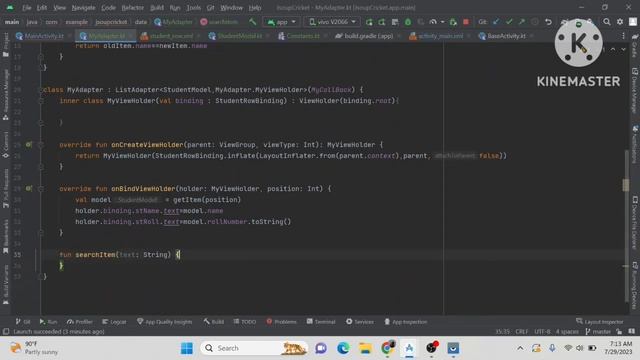
Task: Click the Git push arrow icon
Action: point(522,22)
